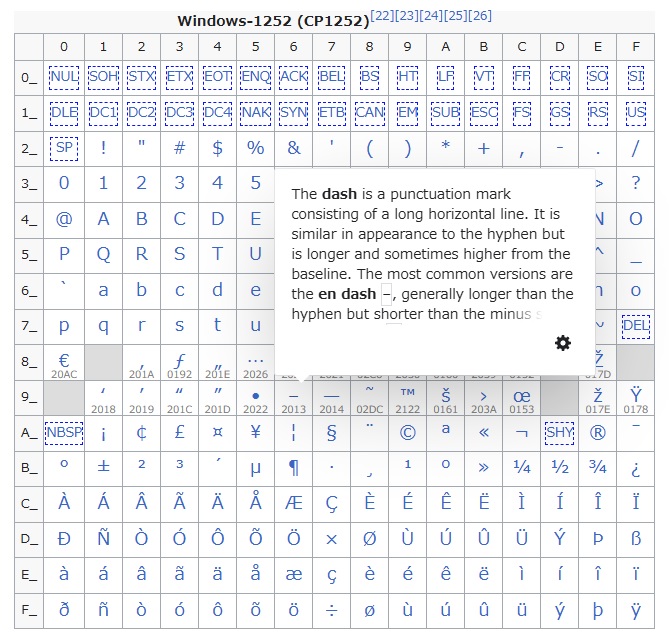
Task: Open the trademark 2122 cell
Action: (x=407, y=398)
